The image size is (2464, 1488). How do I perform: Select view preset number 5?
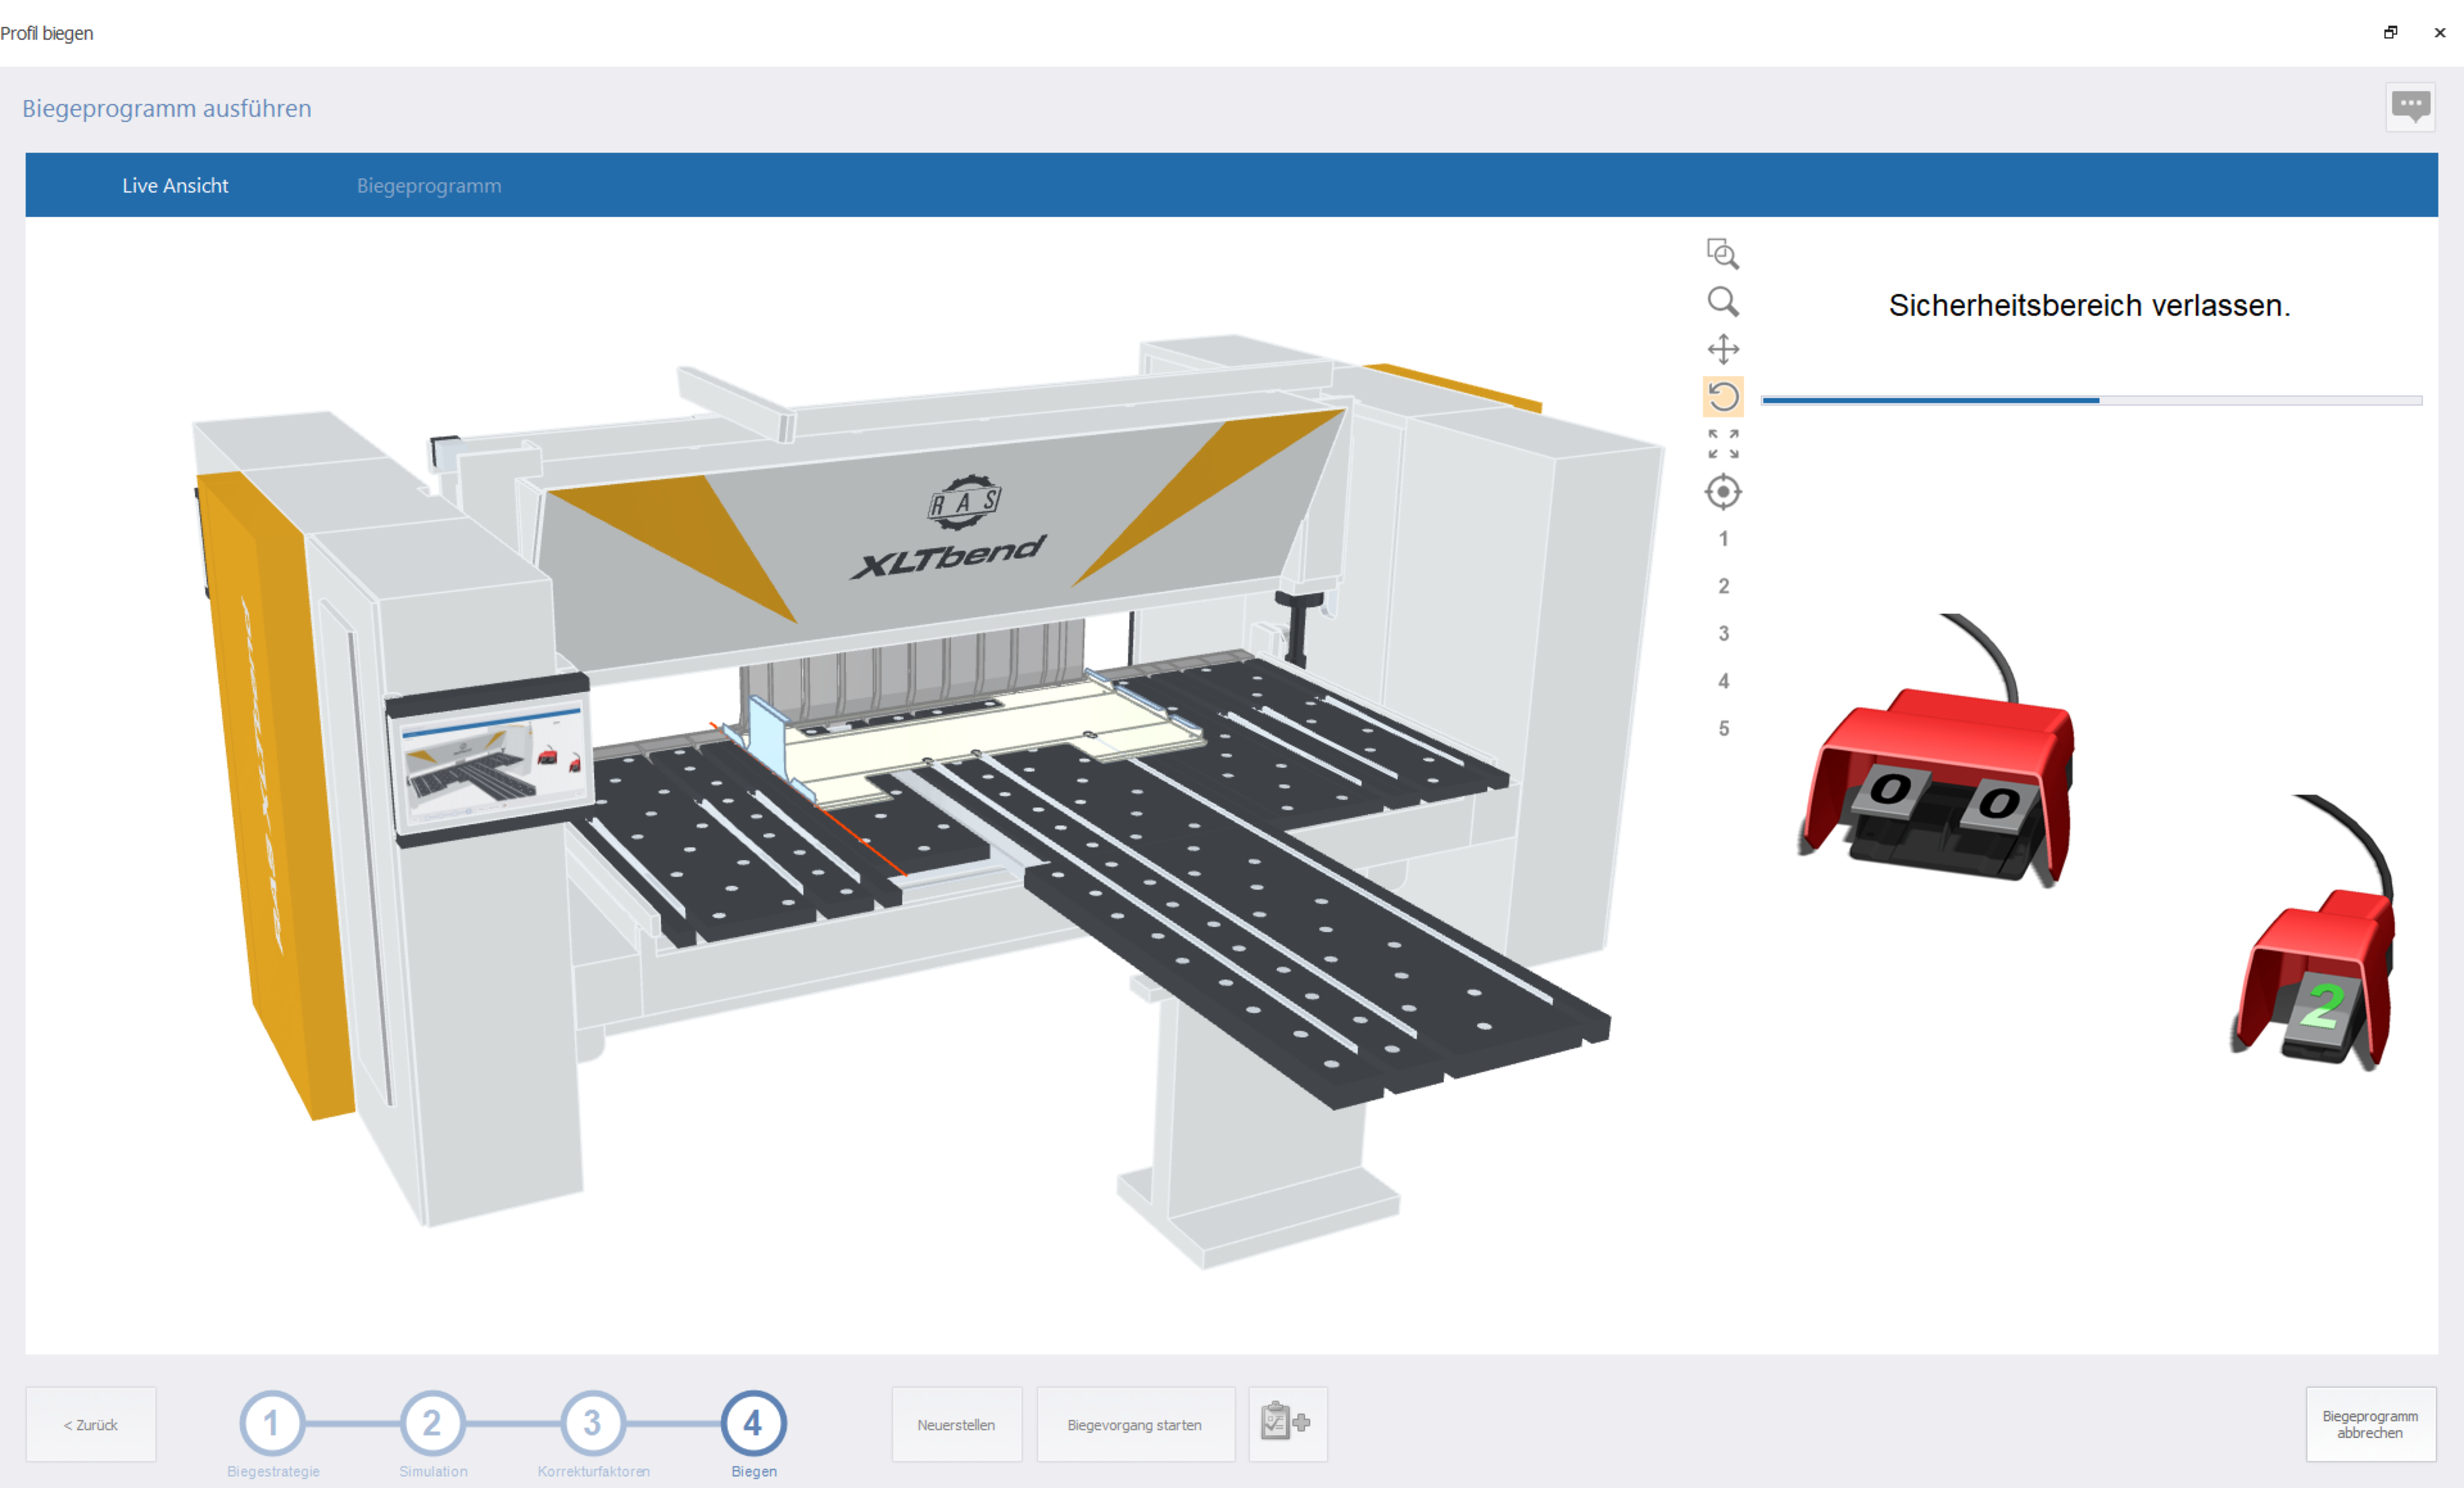point(1722,729)
